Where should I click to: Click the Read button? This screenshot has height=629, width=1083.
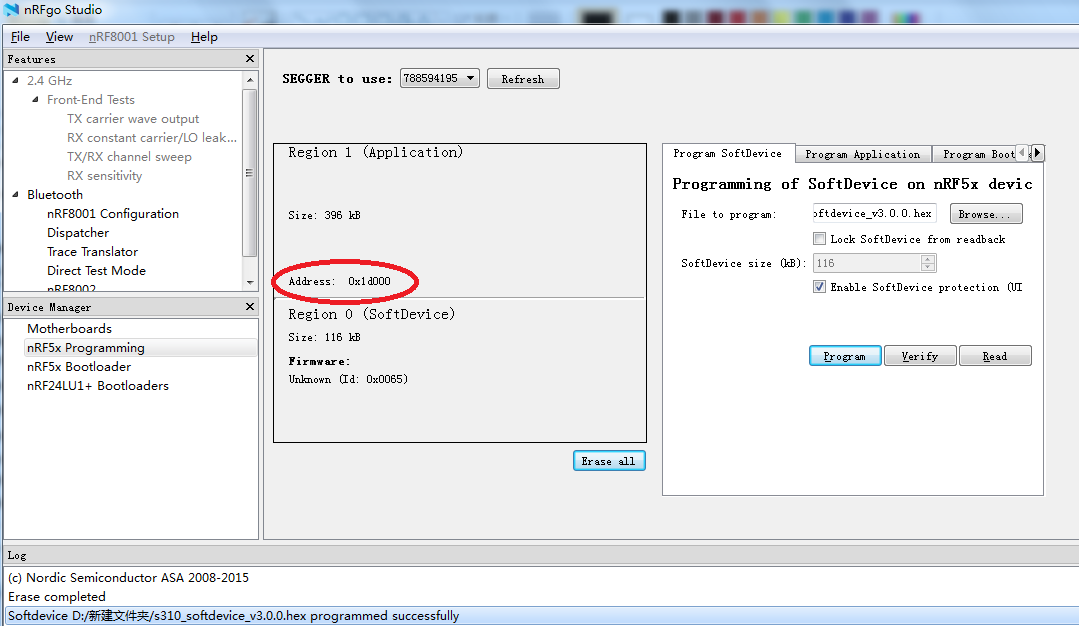tap(995, 356)
